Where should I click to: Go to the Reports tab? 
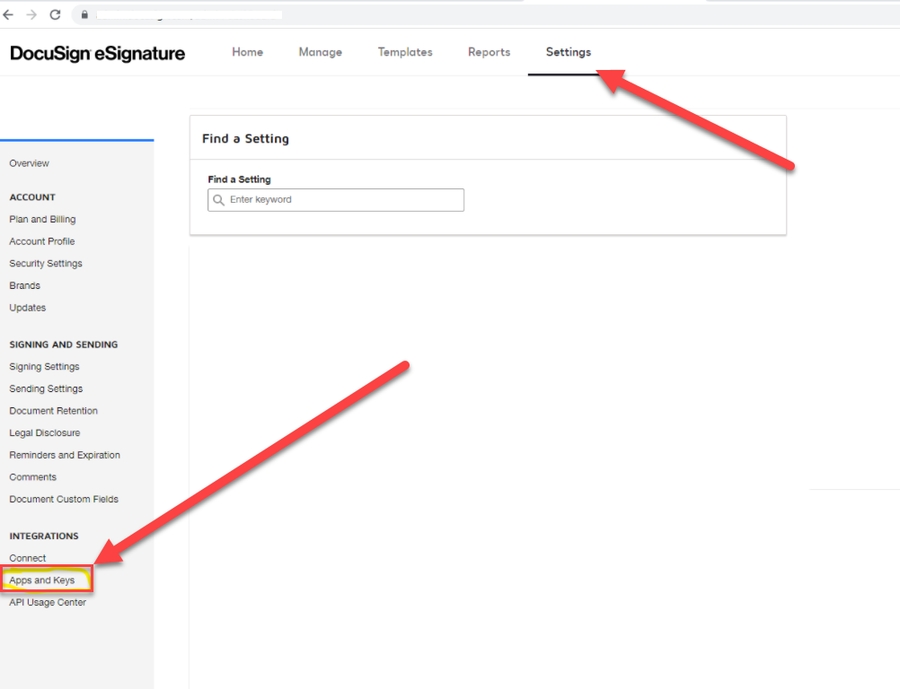click(489, 52)
